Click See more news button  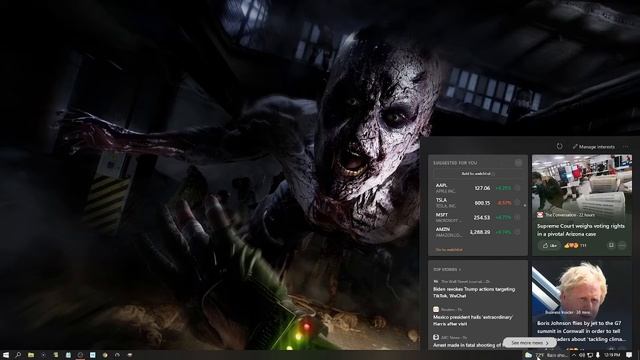529,342
